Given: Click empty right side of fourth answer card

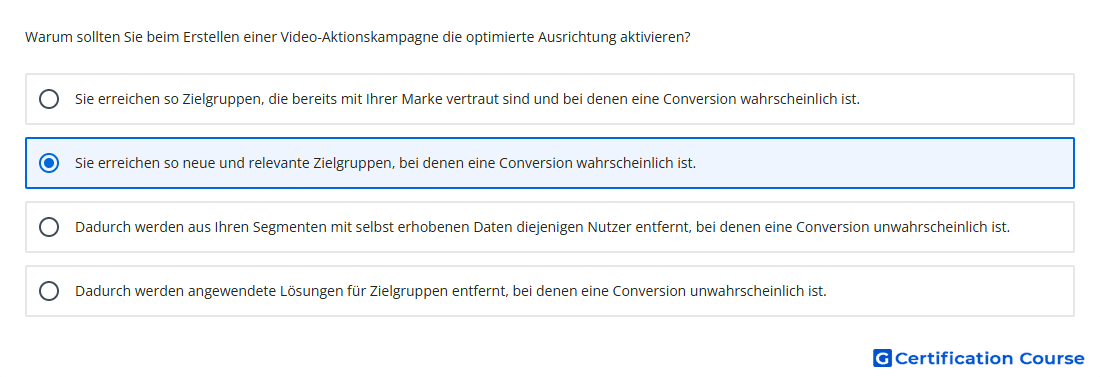Looking at the screenshot, I should point(951,291).
